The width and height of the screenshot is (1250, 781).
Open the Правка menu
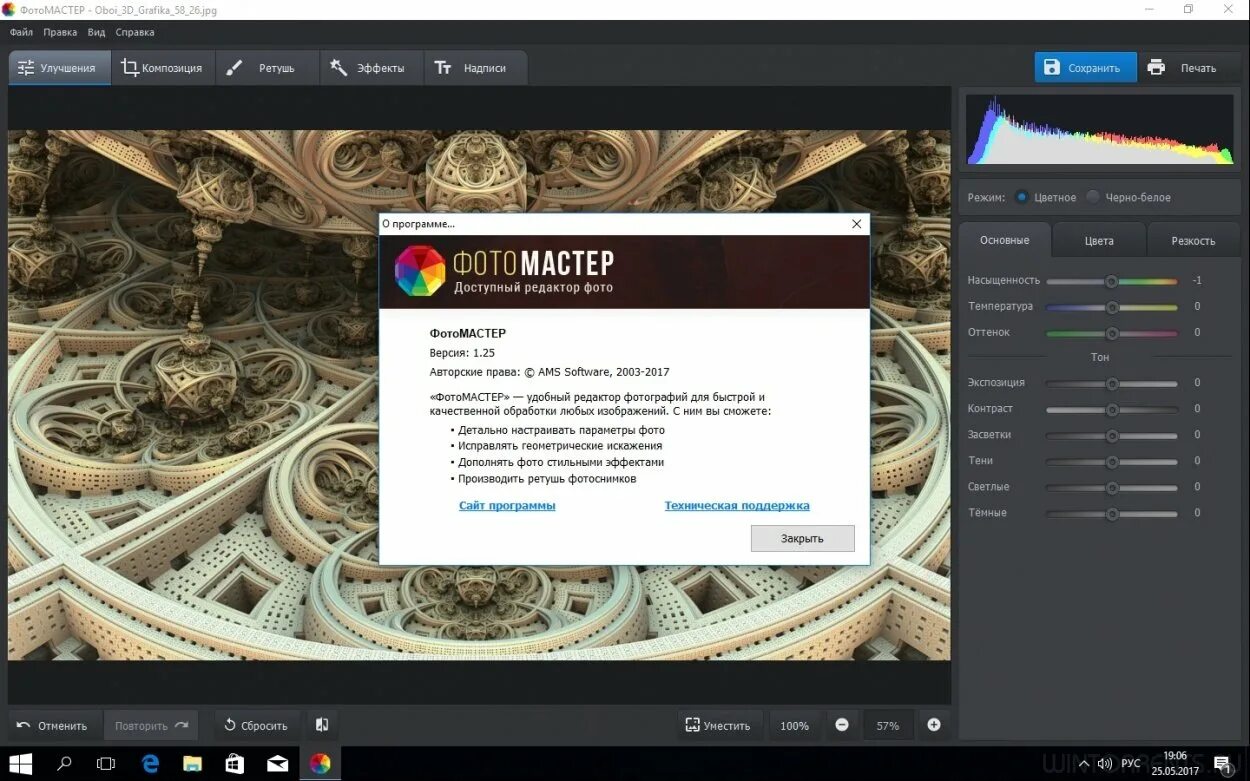(x=61, y=32)
